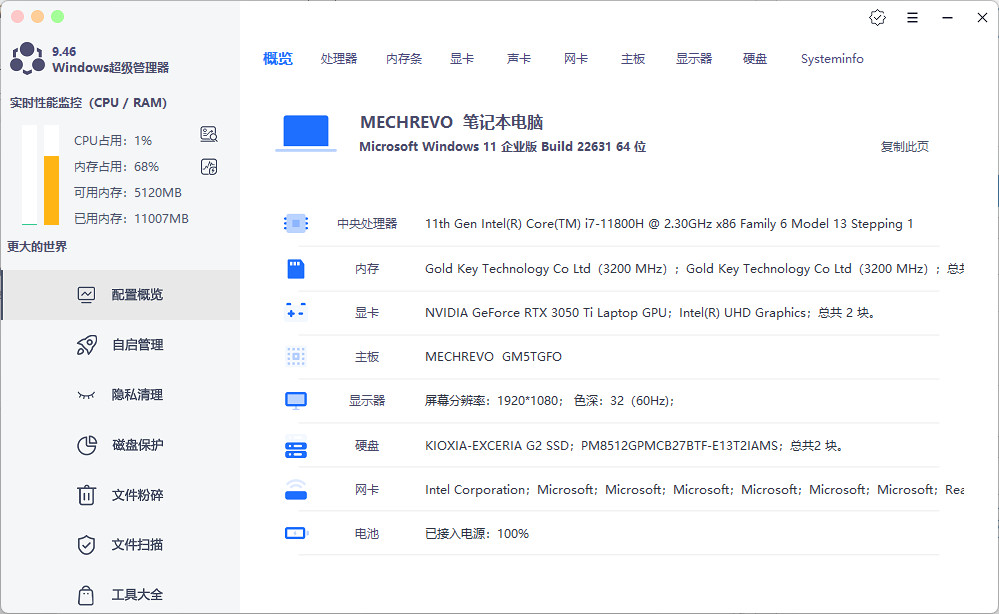Click the 内存 memory card icon

coord(296,269)
